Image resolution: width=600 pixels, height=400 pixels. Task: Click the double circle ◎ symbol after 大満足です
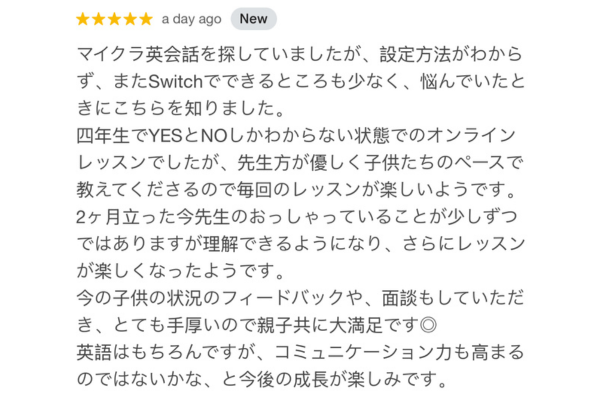pyautogui.click(x=428, y=325)
